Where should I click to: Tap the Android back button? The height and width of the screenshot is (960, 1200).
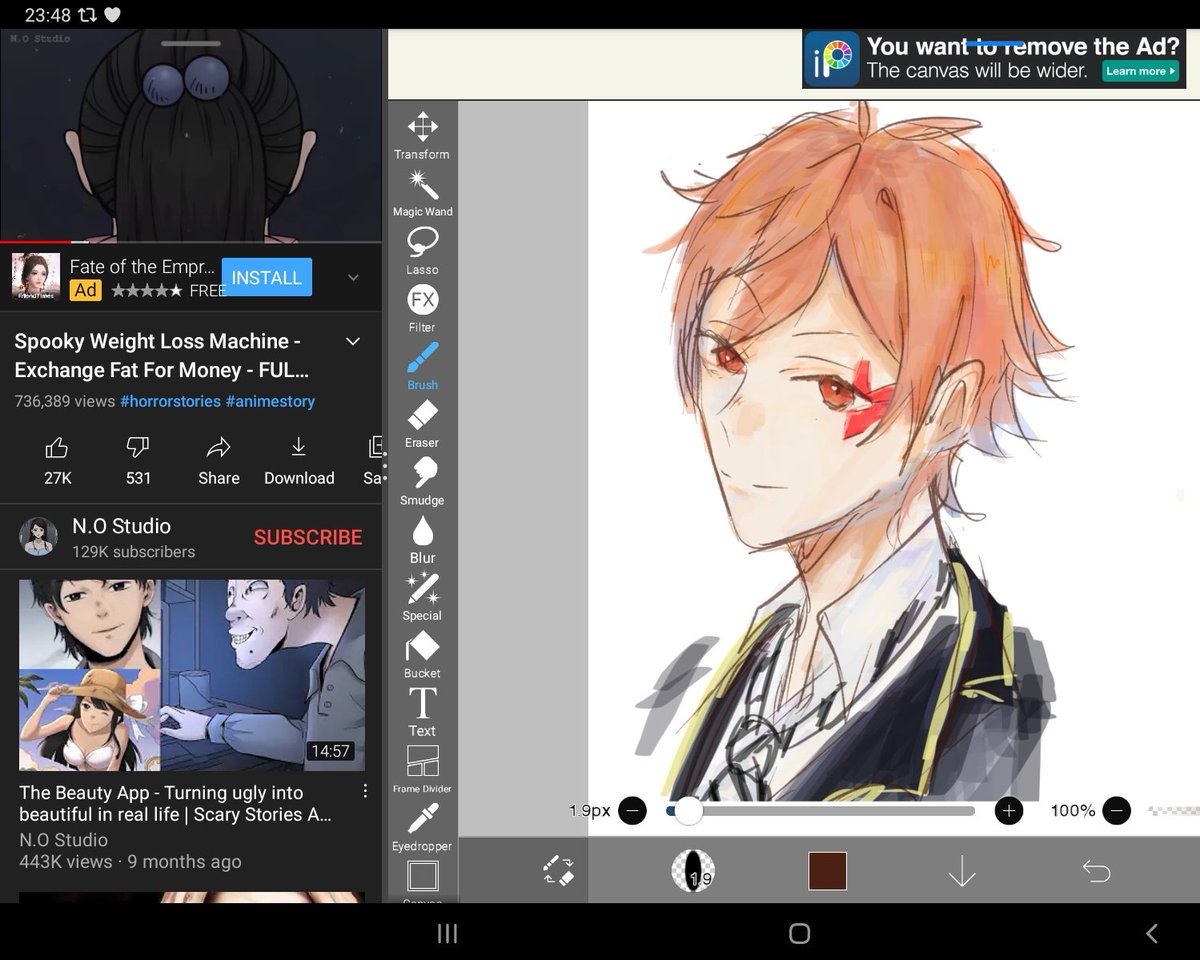tap(1151, 933)
